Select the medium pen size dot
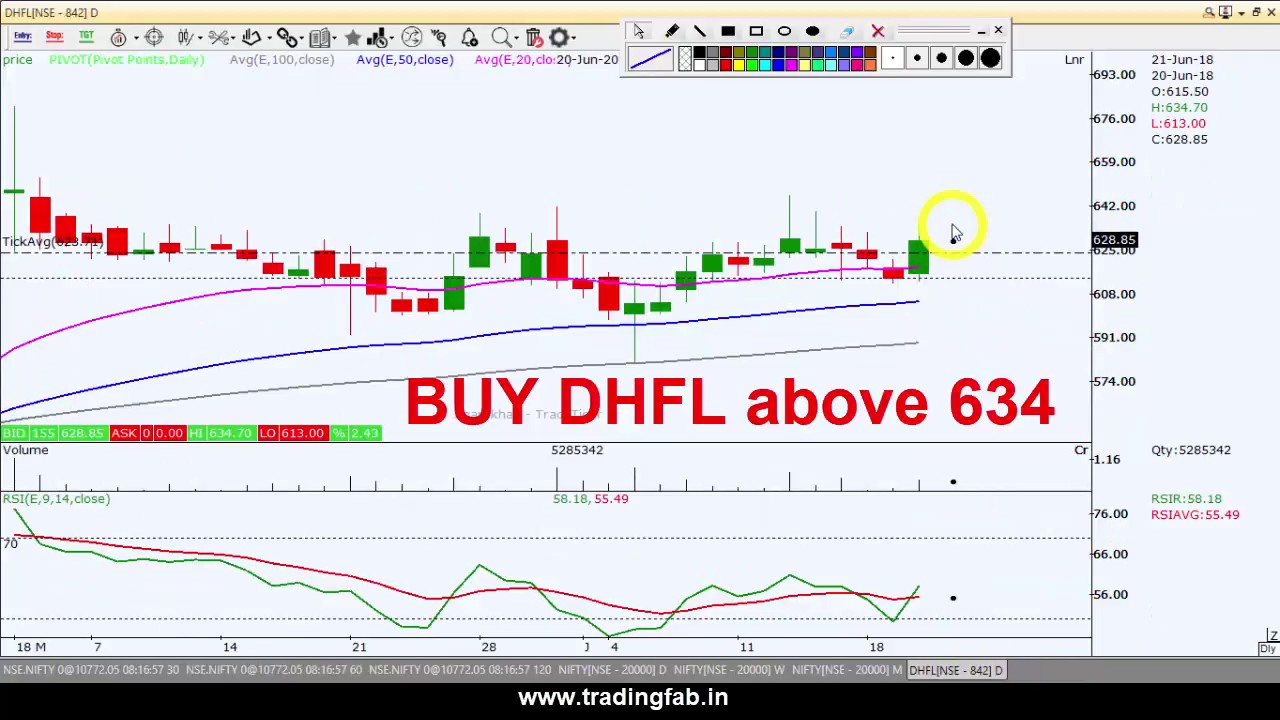 [941, 58]
